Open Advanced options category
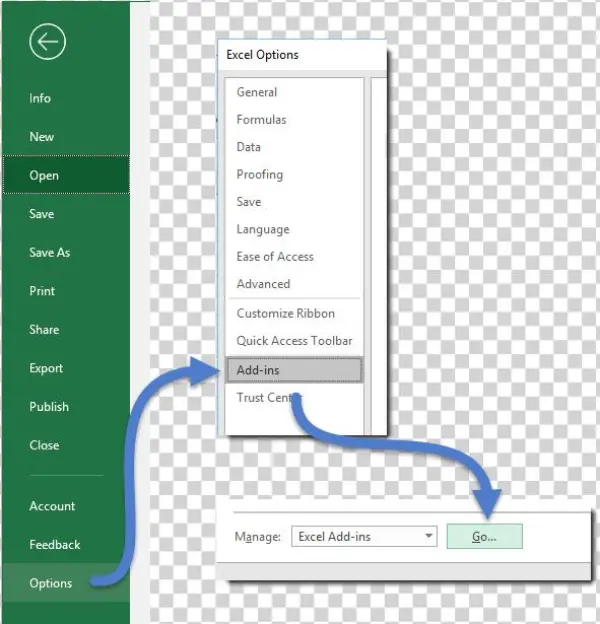The width and height of the screenshot is (600, 624). [294, 284]
